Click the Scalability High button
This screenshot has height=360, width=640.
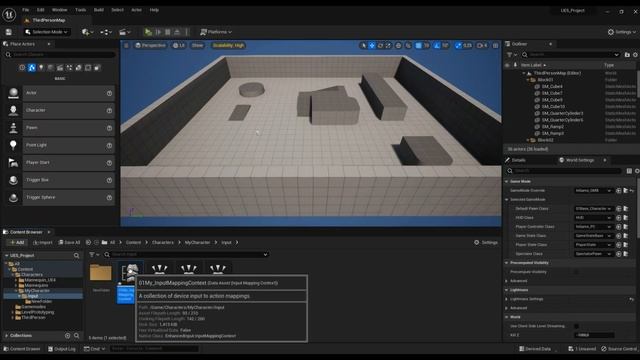[x=228, y=45]
